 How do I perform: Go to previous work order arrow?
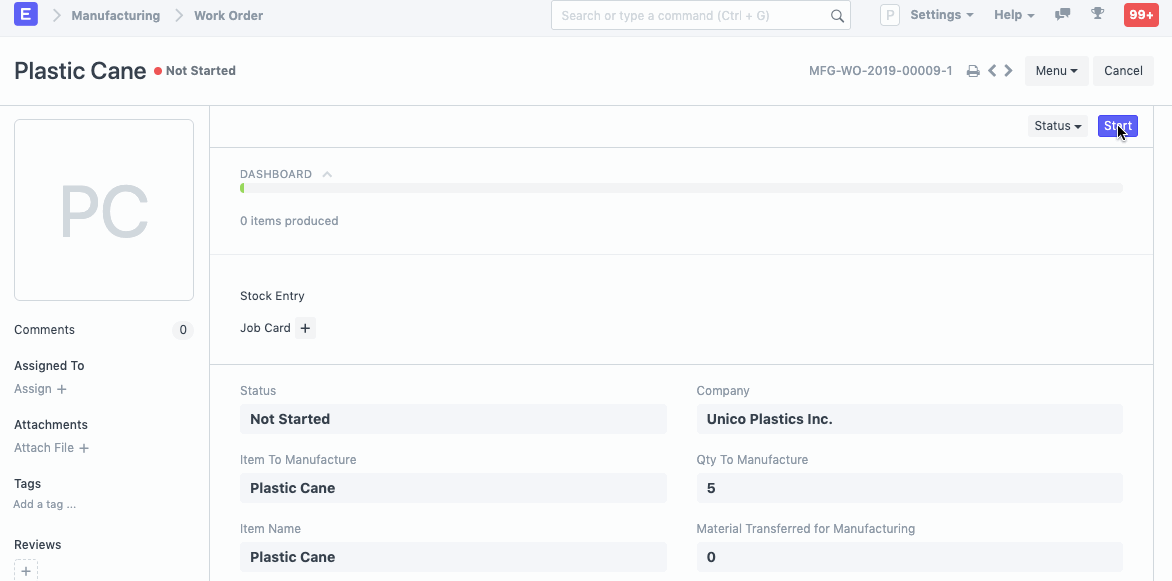(x=992, y=71)
